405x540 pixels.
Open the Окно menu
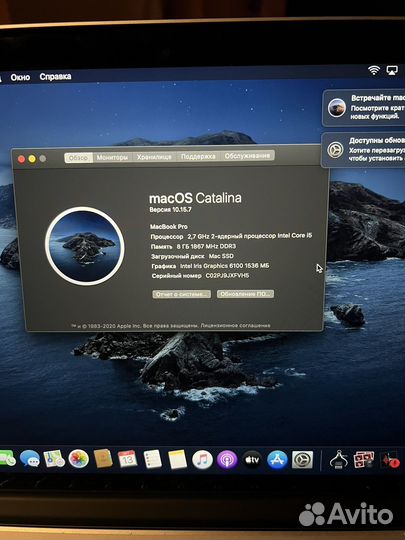click(x=20, y=77)
